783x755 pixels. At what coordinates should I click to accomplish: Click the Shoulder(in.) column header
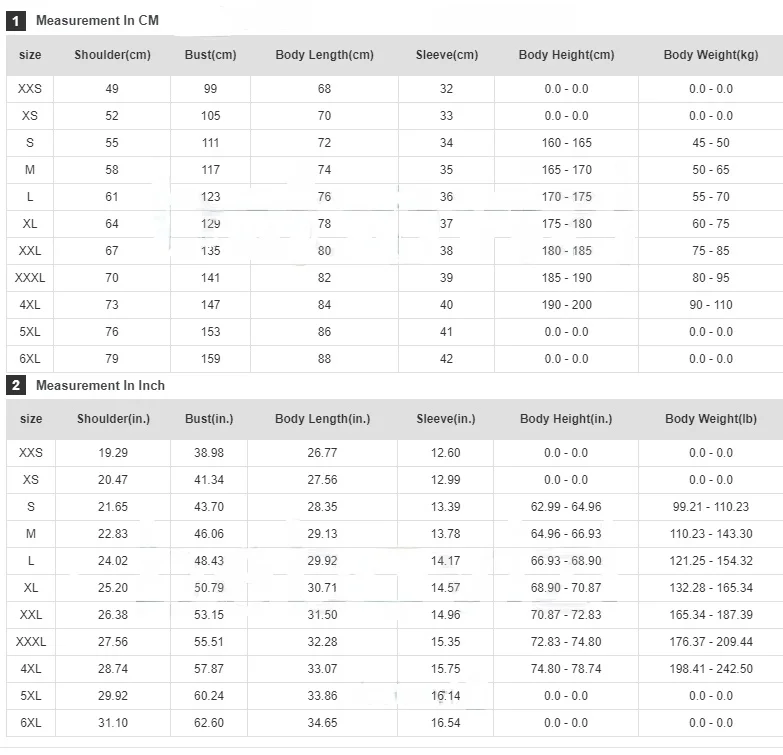pyautogui.click(x=113, y=419)
